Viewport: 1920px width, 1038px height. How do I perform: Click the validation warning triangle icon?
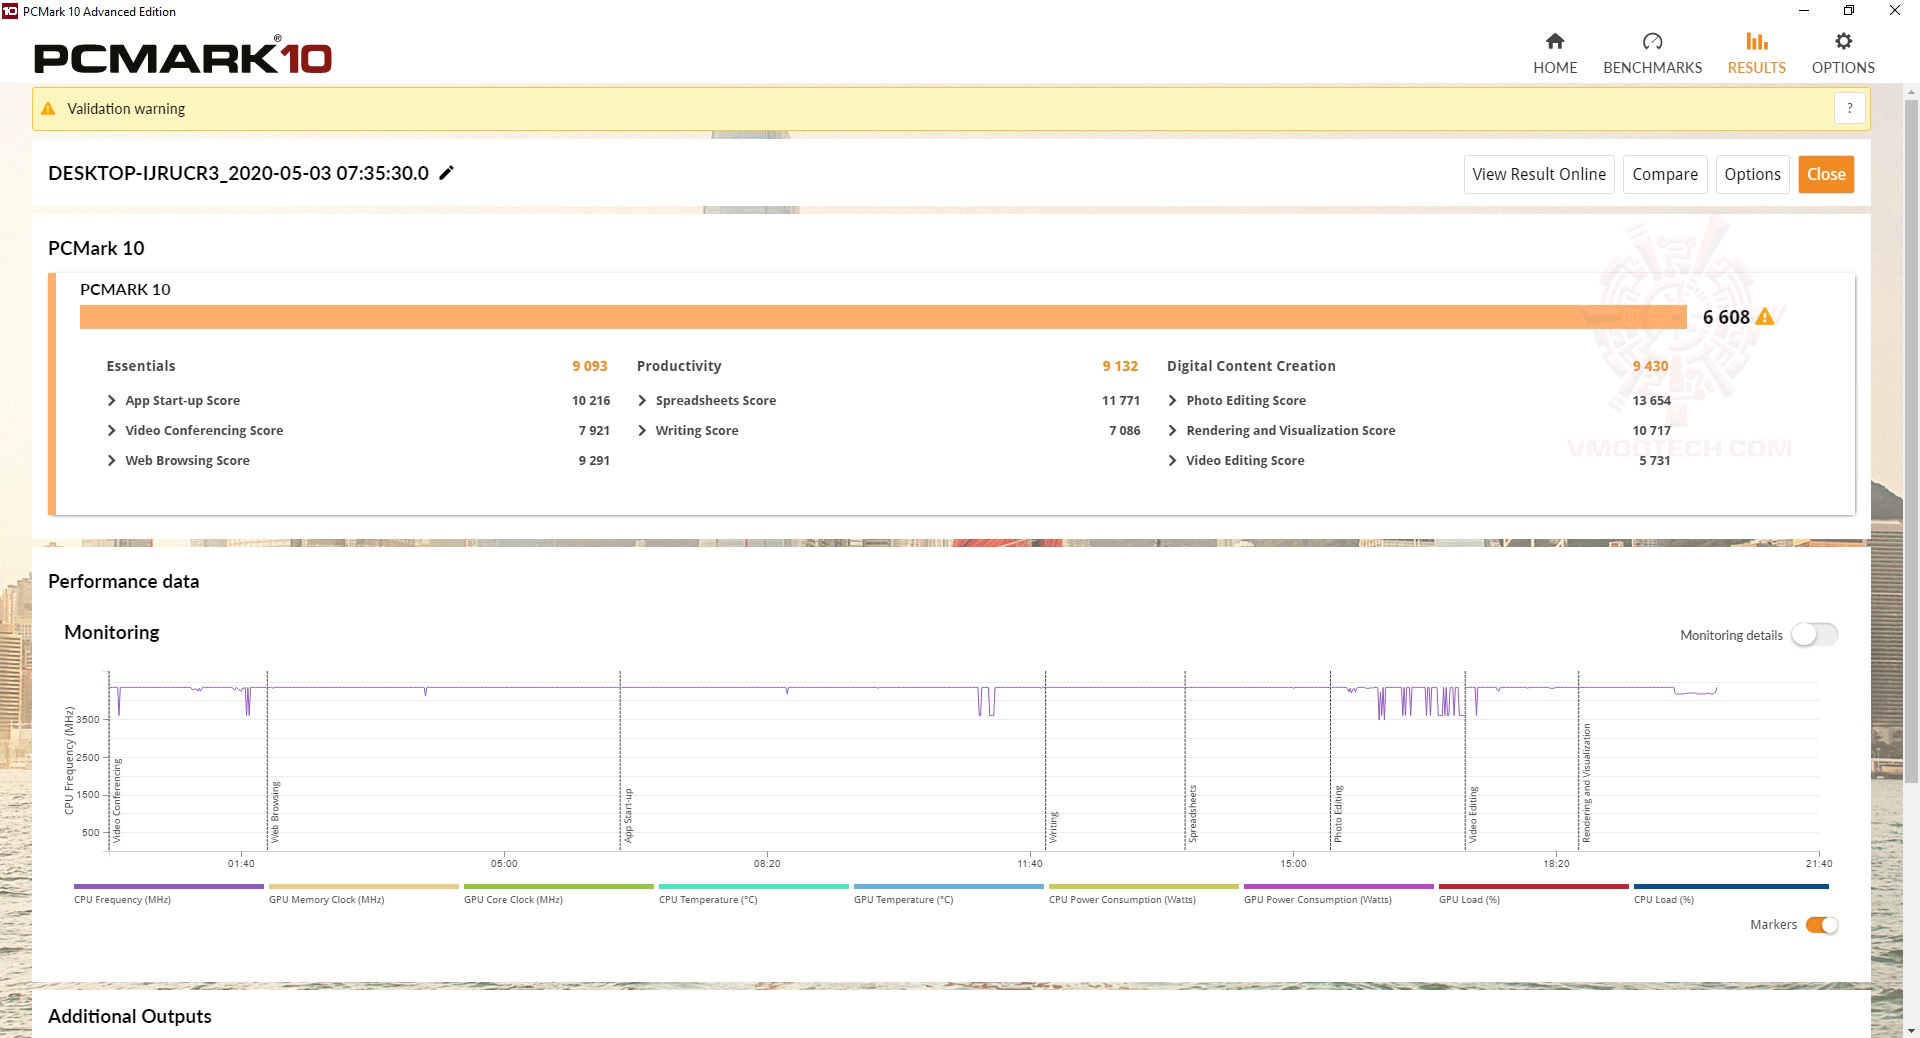pyautogui.click(x=48, y=109)
